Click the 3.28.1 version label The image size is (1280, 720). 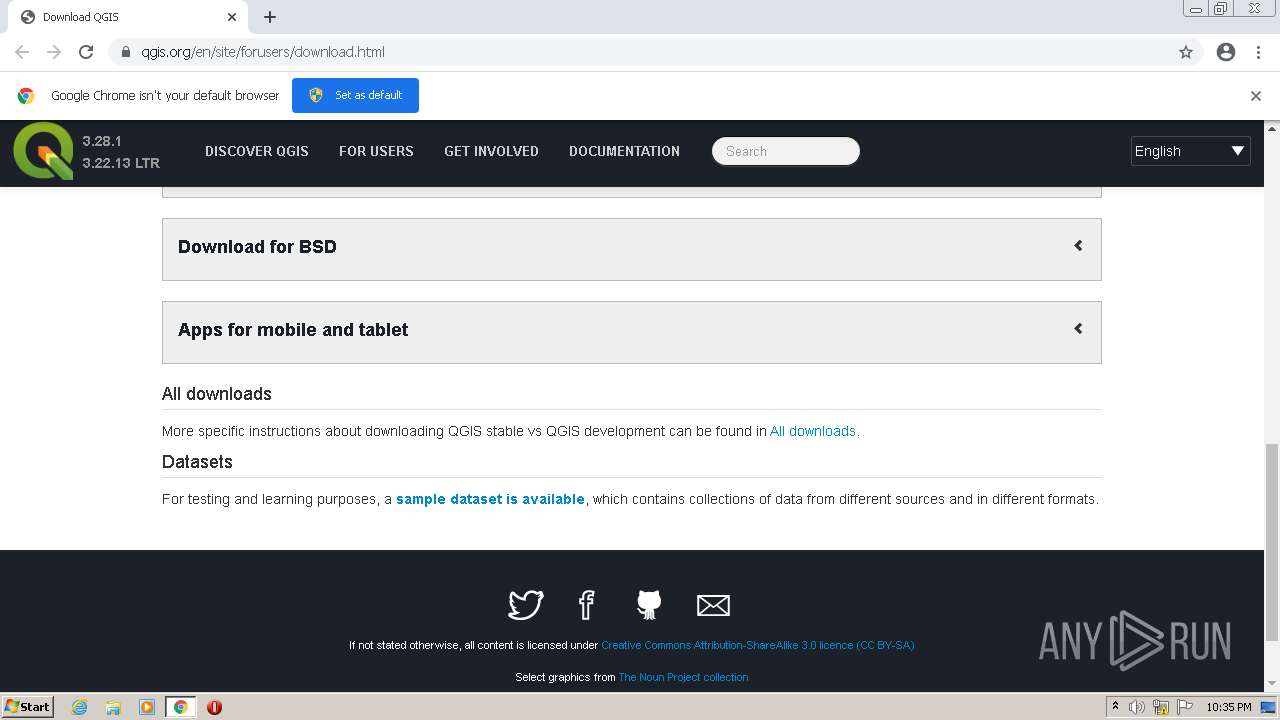point(102,141)
